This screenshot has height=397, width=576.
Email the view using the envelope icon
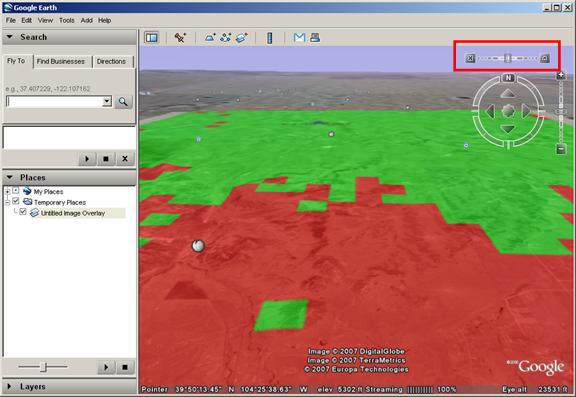click(299, 37)
